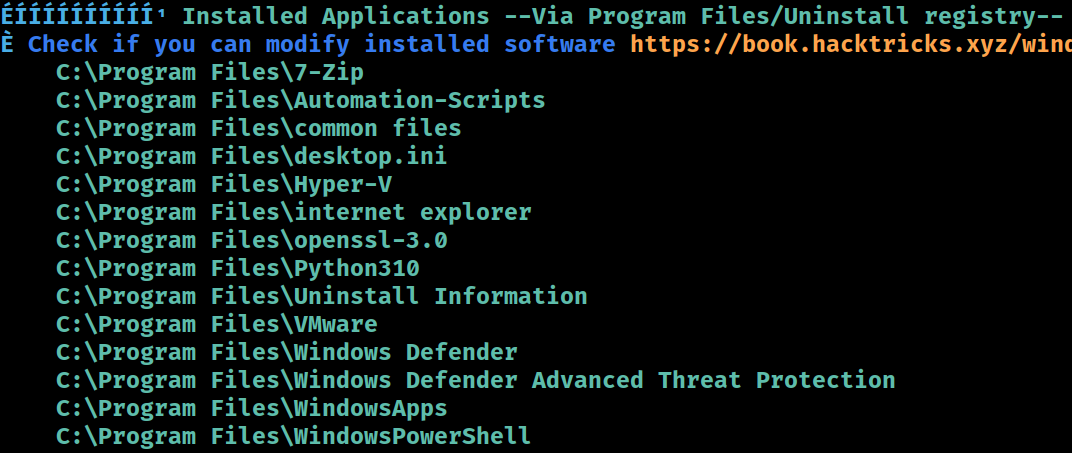Click the hacktricks.xyz URL link
The height and width of the screenshot is (453, 1072).
pyautogui.click(x=850, y=44)
